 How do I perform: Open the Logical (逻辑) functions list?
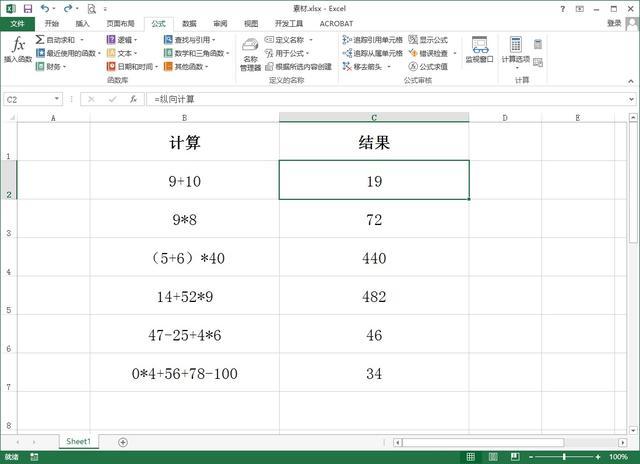[122, 40]
